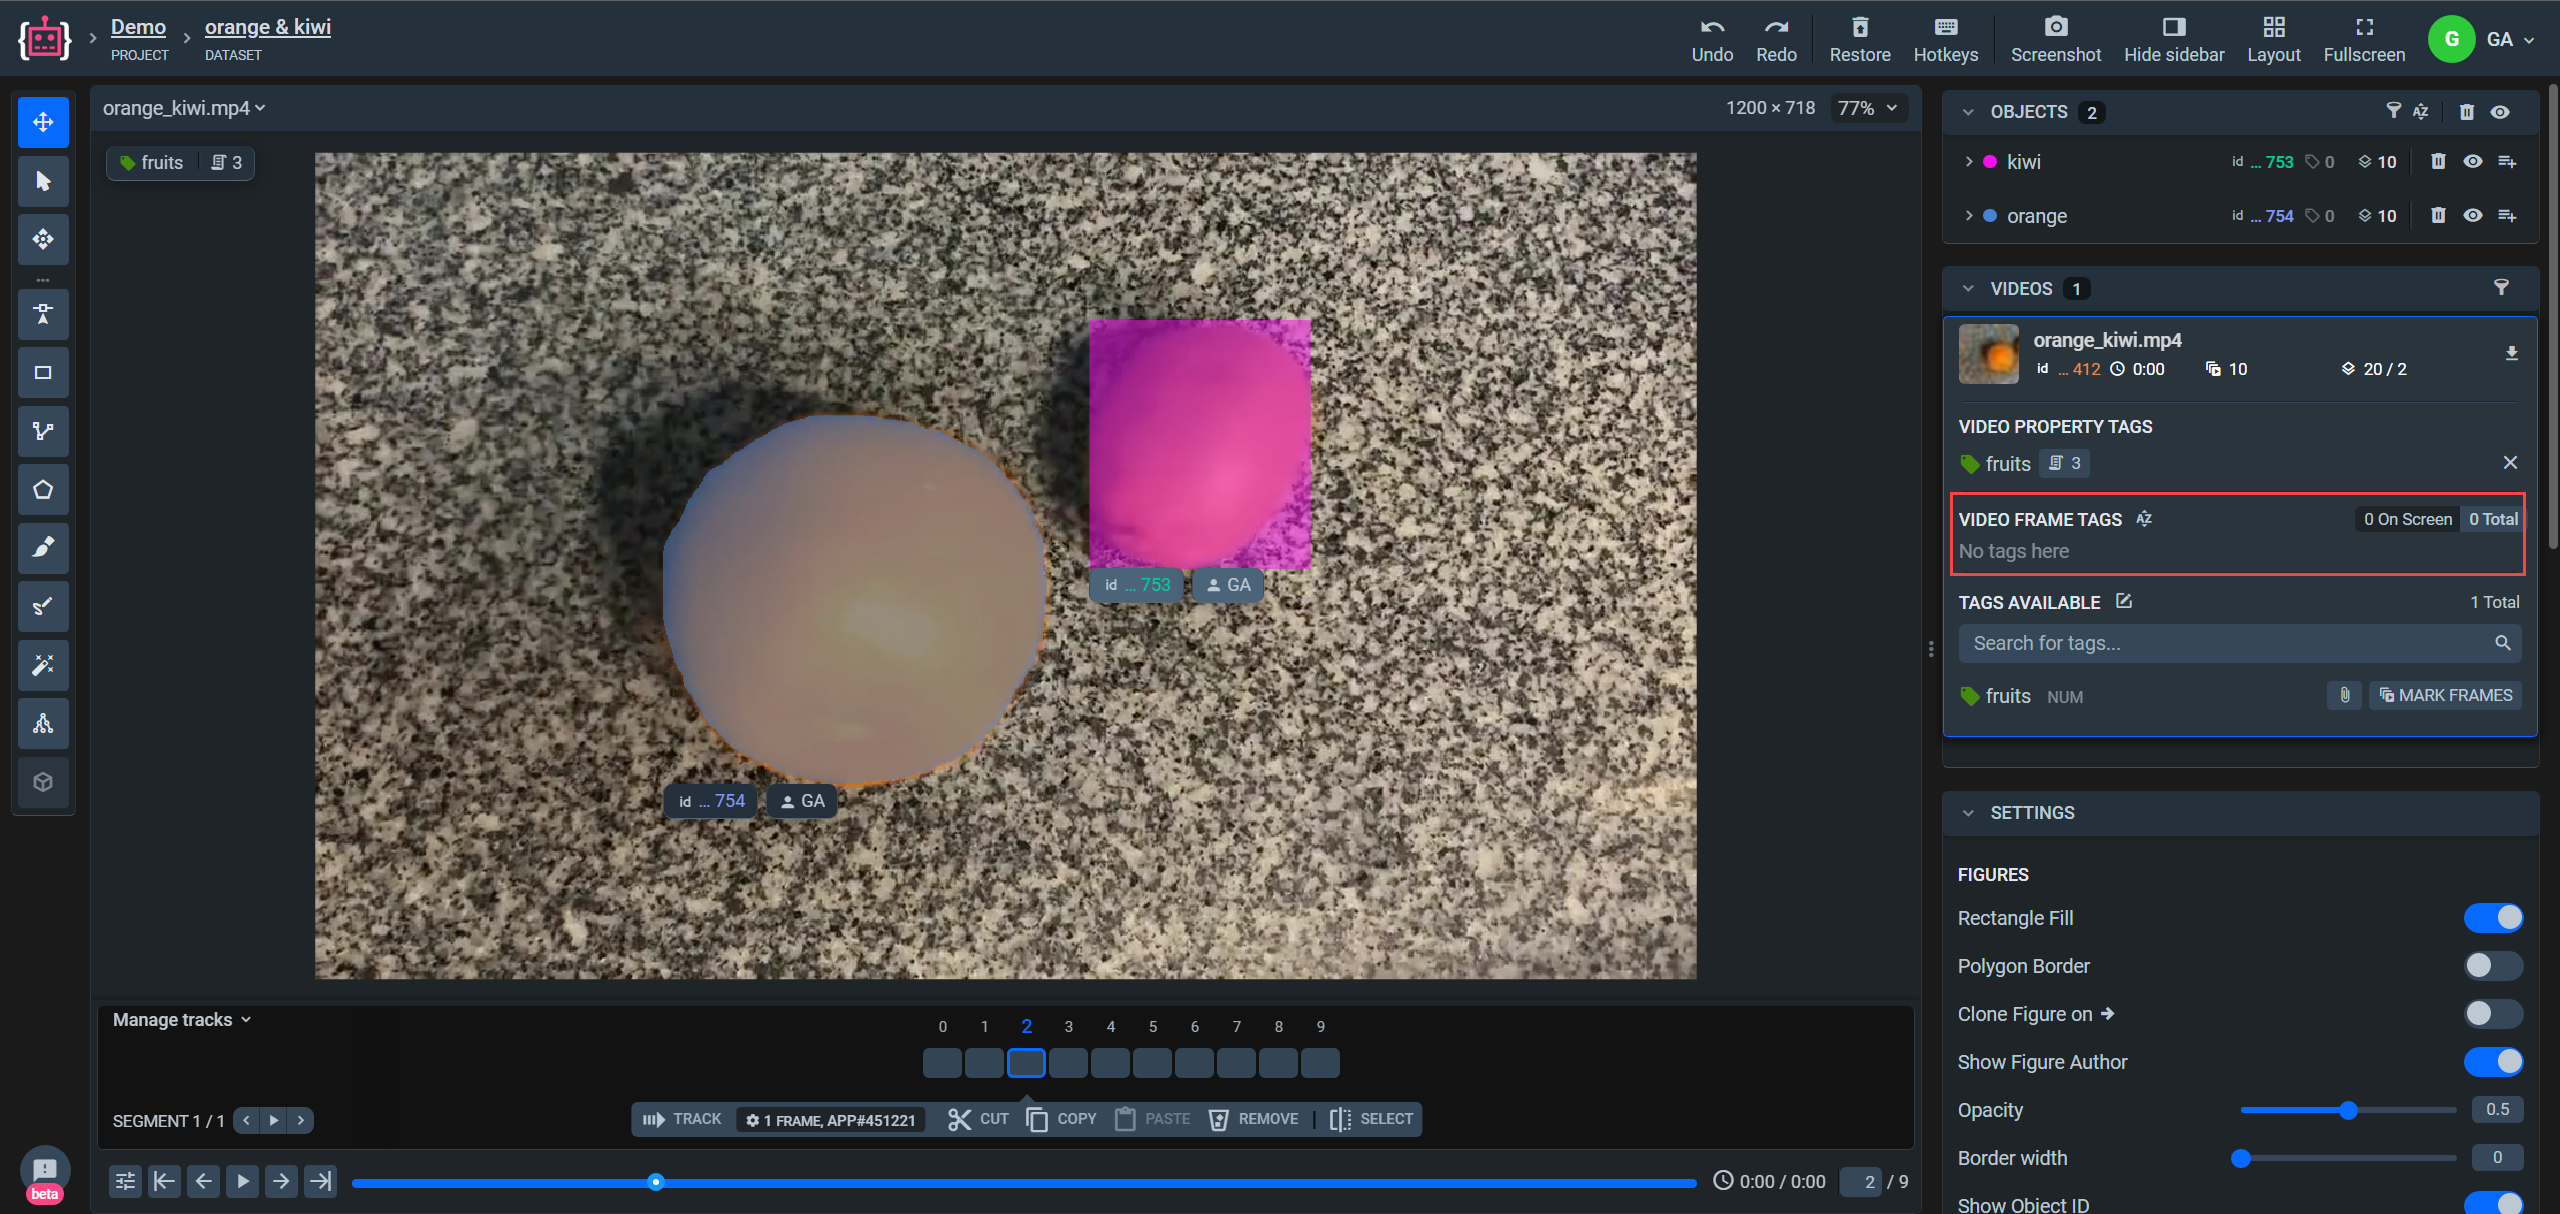The image size is (2560, 1214).
Task: Click the Opacity slider handle
Action: (2348, 1110)
